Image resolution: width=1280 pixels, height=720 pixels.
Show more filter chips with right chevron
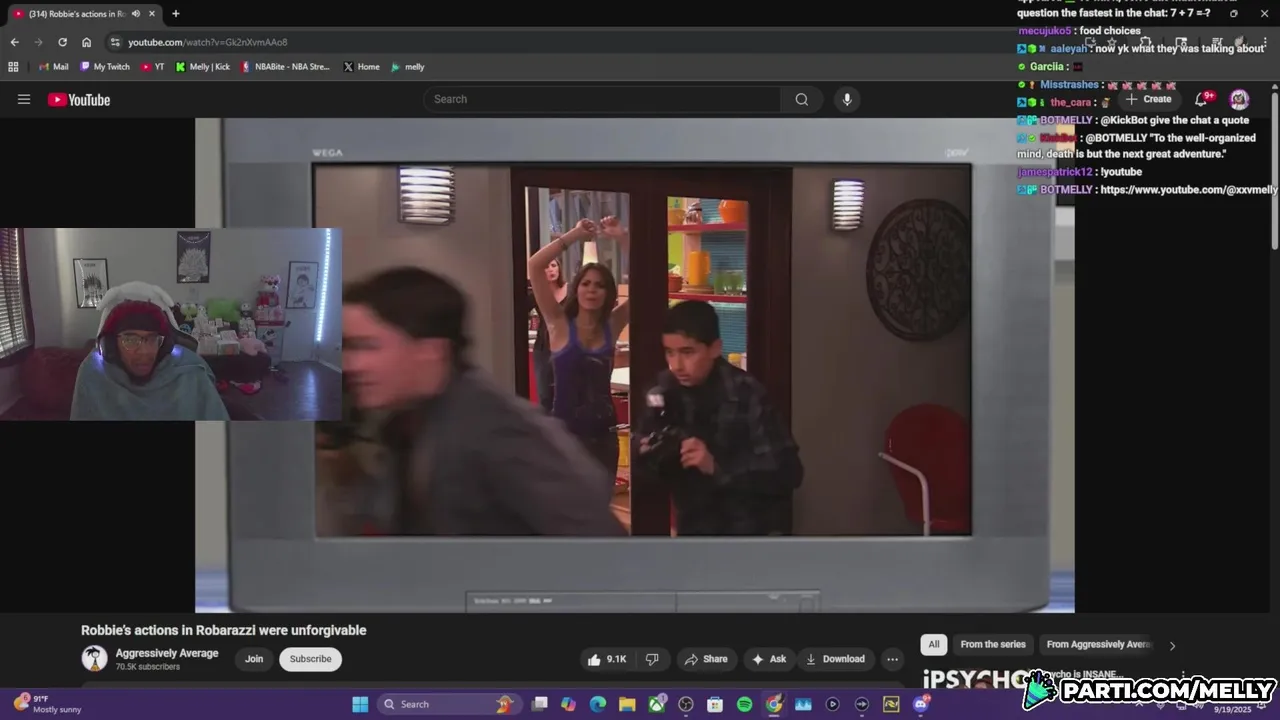tap(1172, 645)
